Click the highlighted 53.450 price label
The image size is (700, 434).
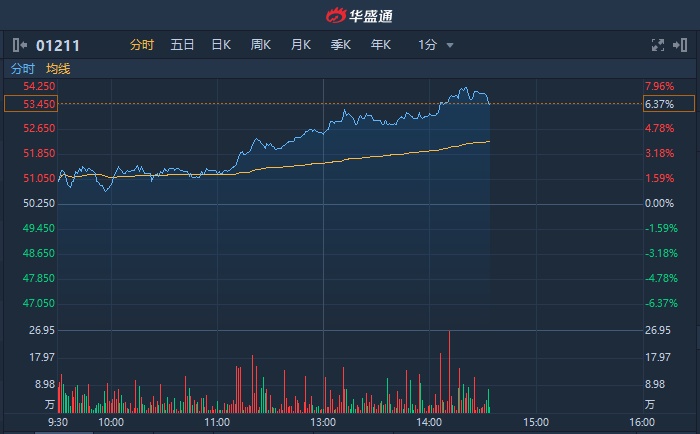coord(28,104)
